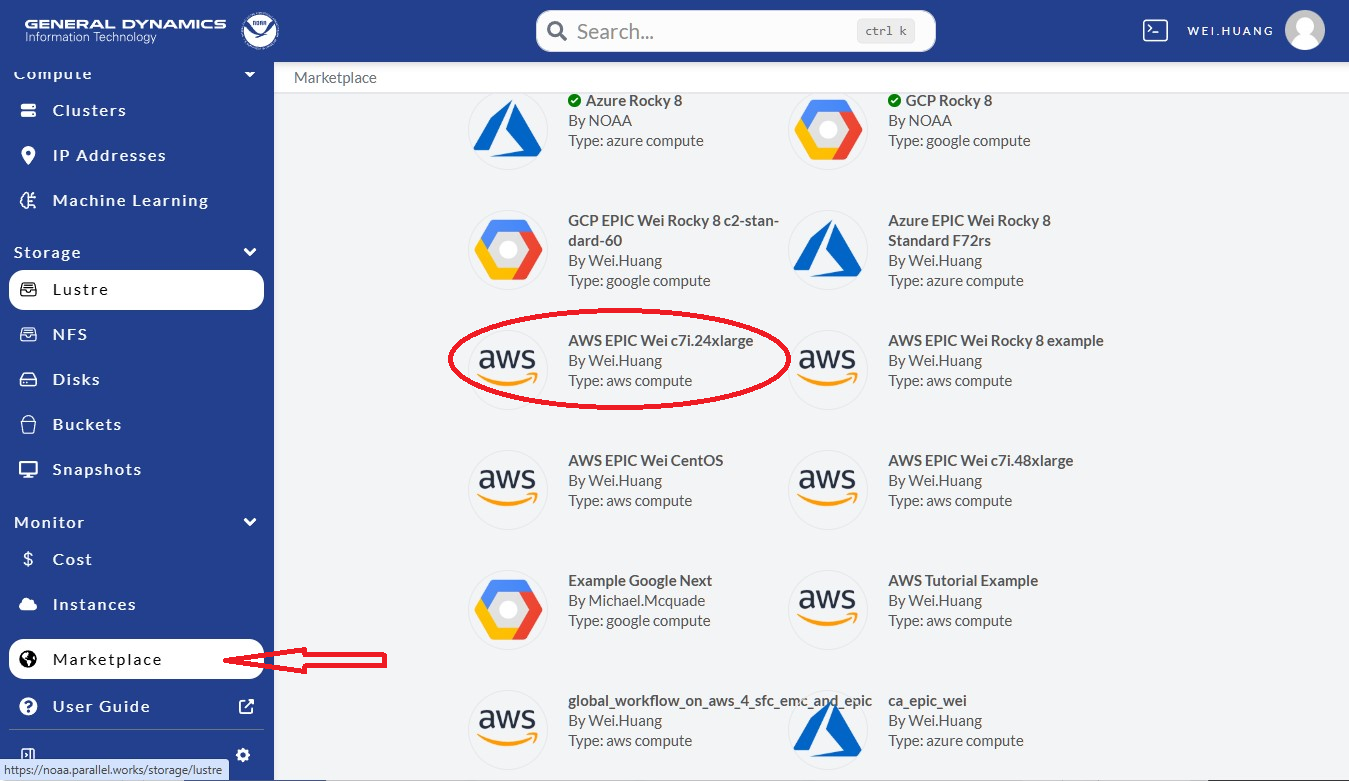Open settings with the gear icon

point(243,755)
